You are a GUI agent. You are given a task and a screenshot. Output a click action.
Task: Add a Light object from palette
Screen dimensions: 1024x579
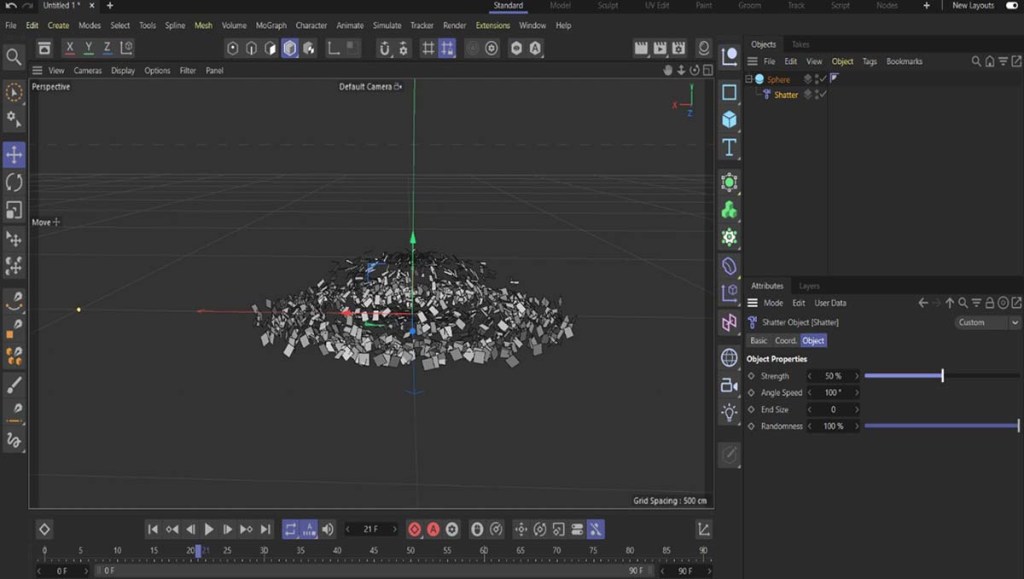pyautogui.click(x=729, y=412)
